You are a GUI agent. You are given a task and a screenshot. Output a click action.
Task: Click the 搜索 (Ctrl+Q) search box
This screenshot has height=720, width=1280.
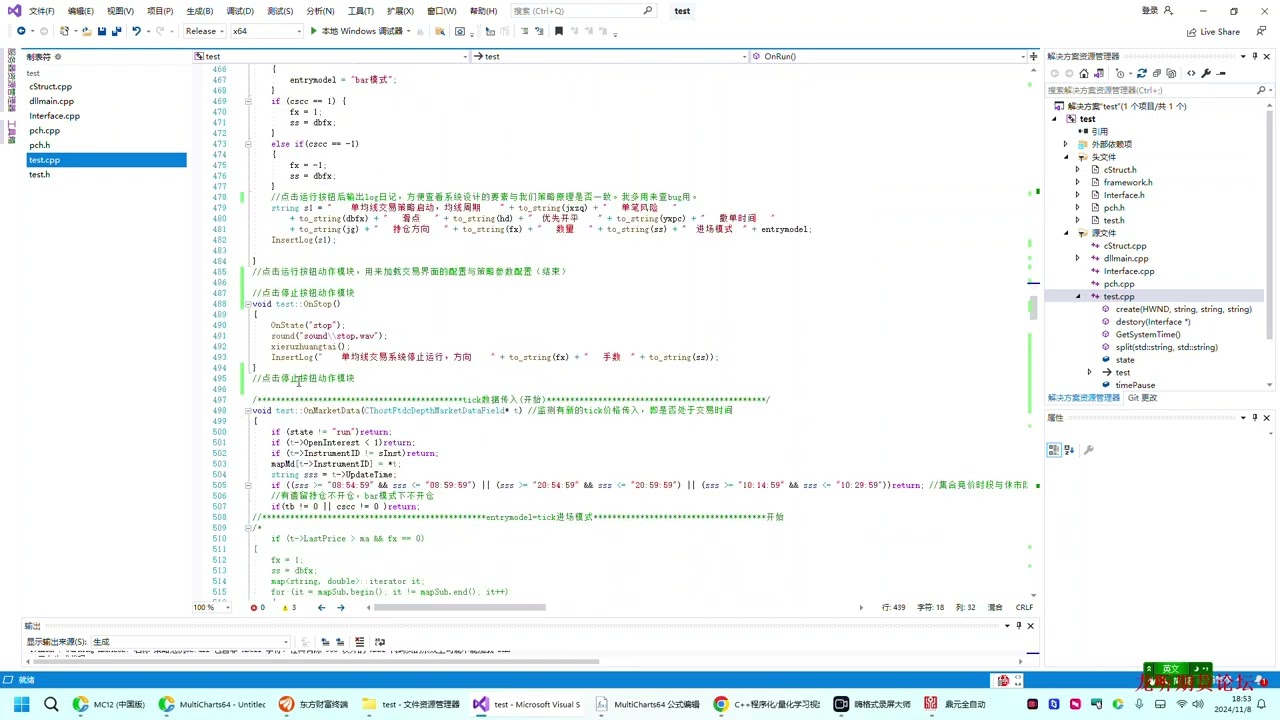pos(582,11)
